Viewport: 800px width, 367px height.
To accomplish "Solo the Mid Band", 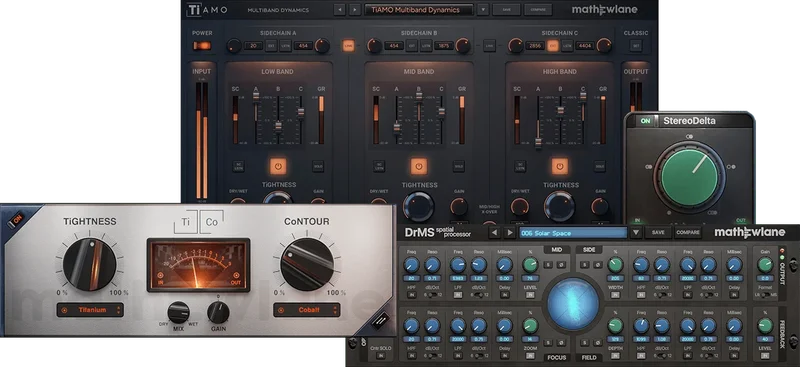I will [x=458, y=166].
